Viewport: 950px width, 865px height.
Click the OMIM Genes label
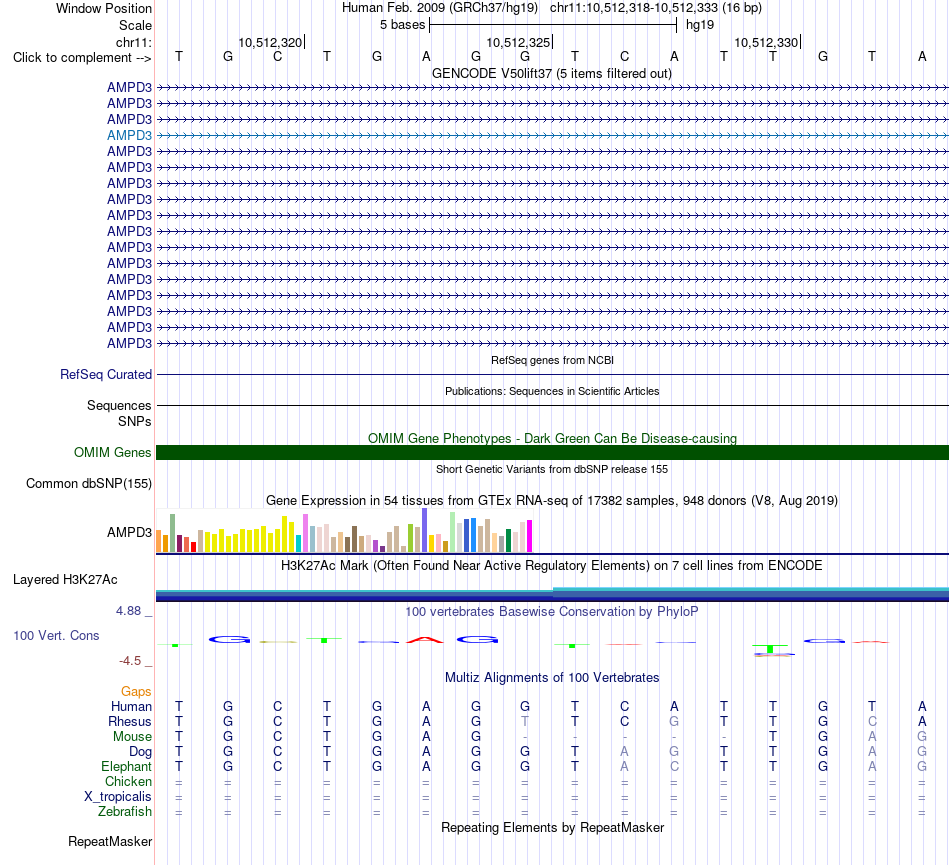coord(113,452)
